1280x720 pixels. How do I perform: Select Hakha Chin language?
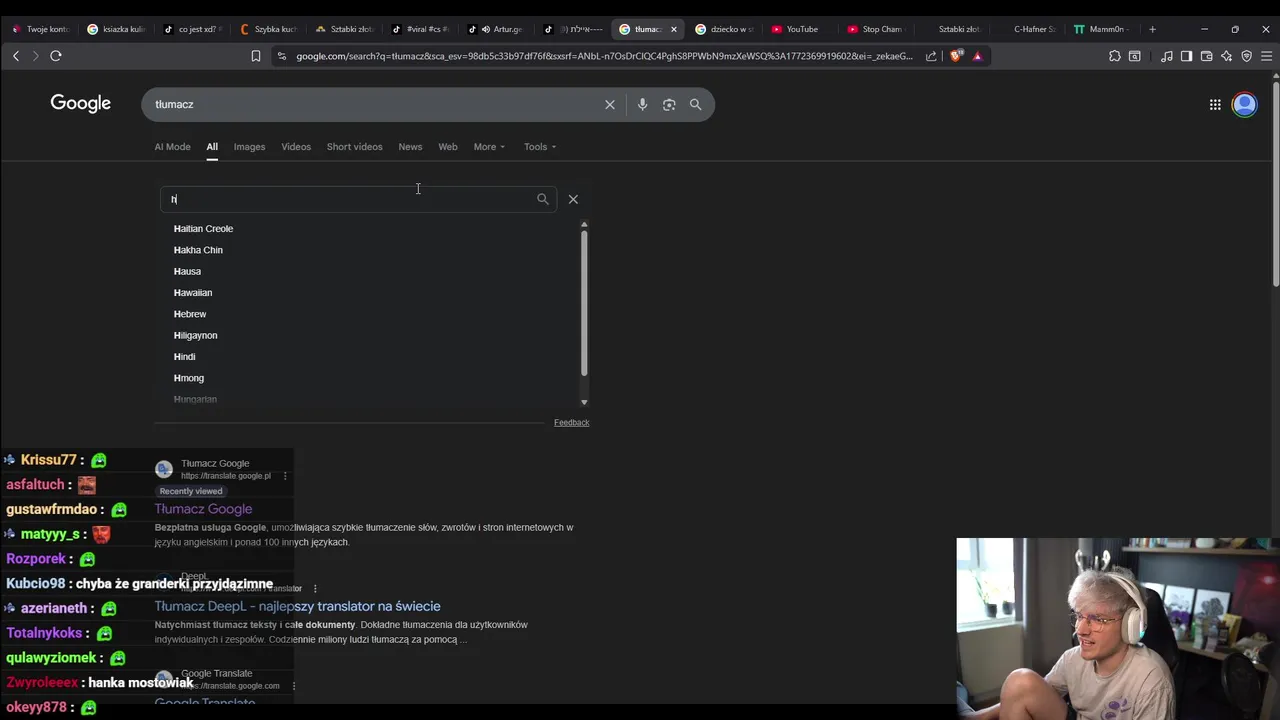click(198, 250)
